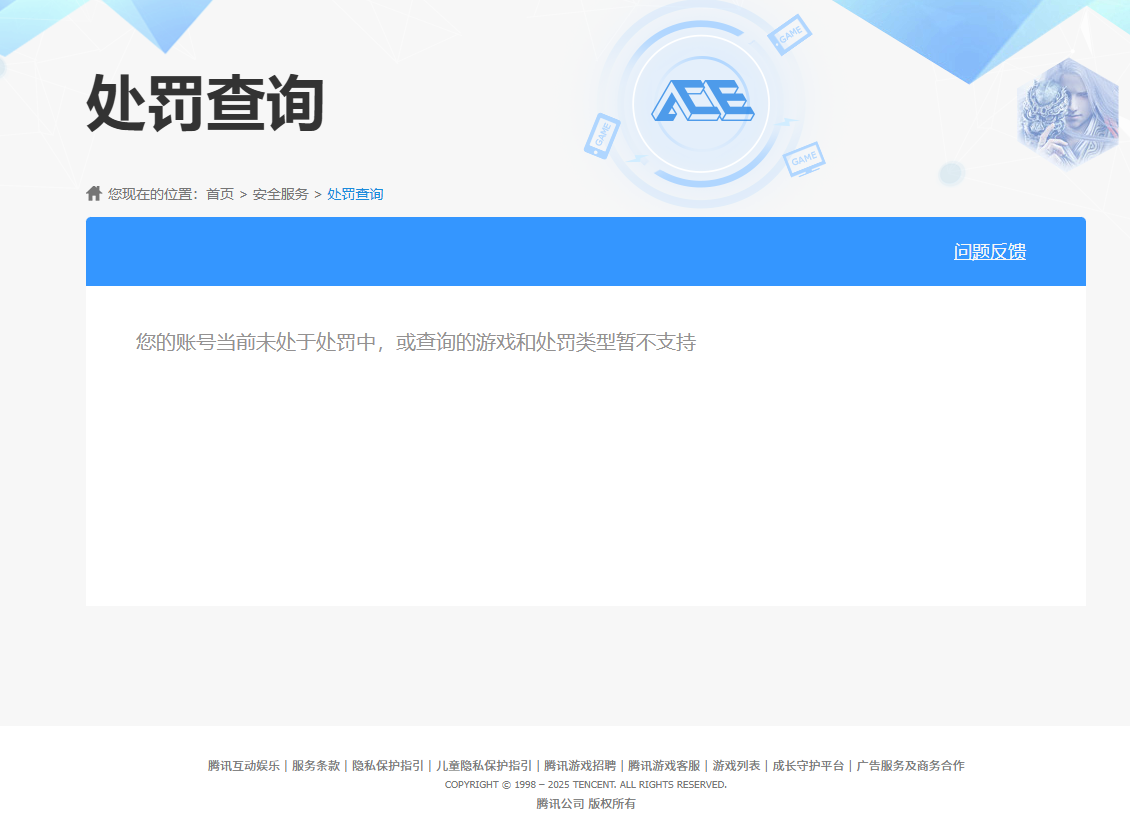Open the 腾讯互动娱乐 footer link
The width and height of the screenshot is (1130, 840).
pos(242,764)
